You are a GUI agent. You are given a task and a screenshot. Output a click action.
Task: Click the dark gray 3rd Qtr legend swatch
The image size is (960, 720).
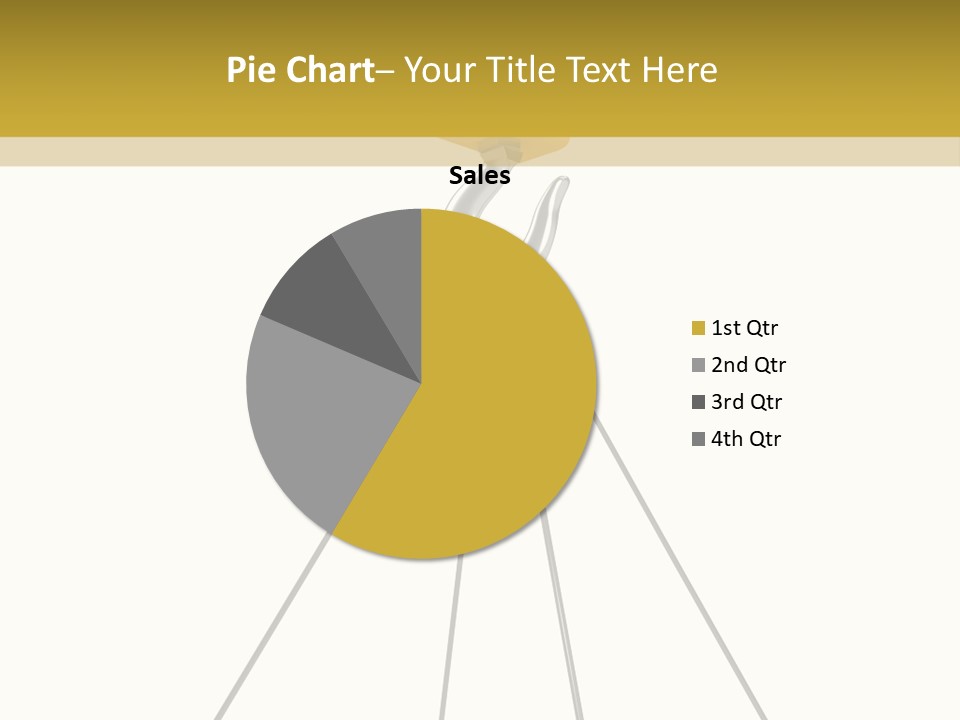click(698, 402)
